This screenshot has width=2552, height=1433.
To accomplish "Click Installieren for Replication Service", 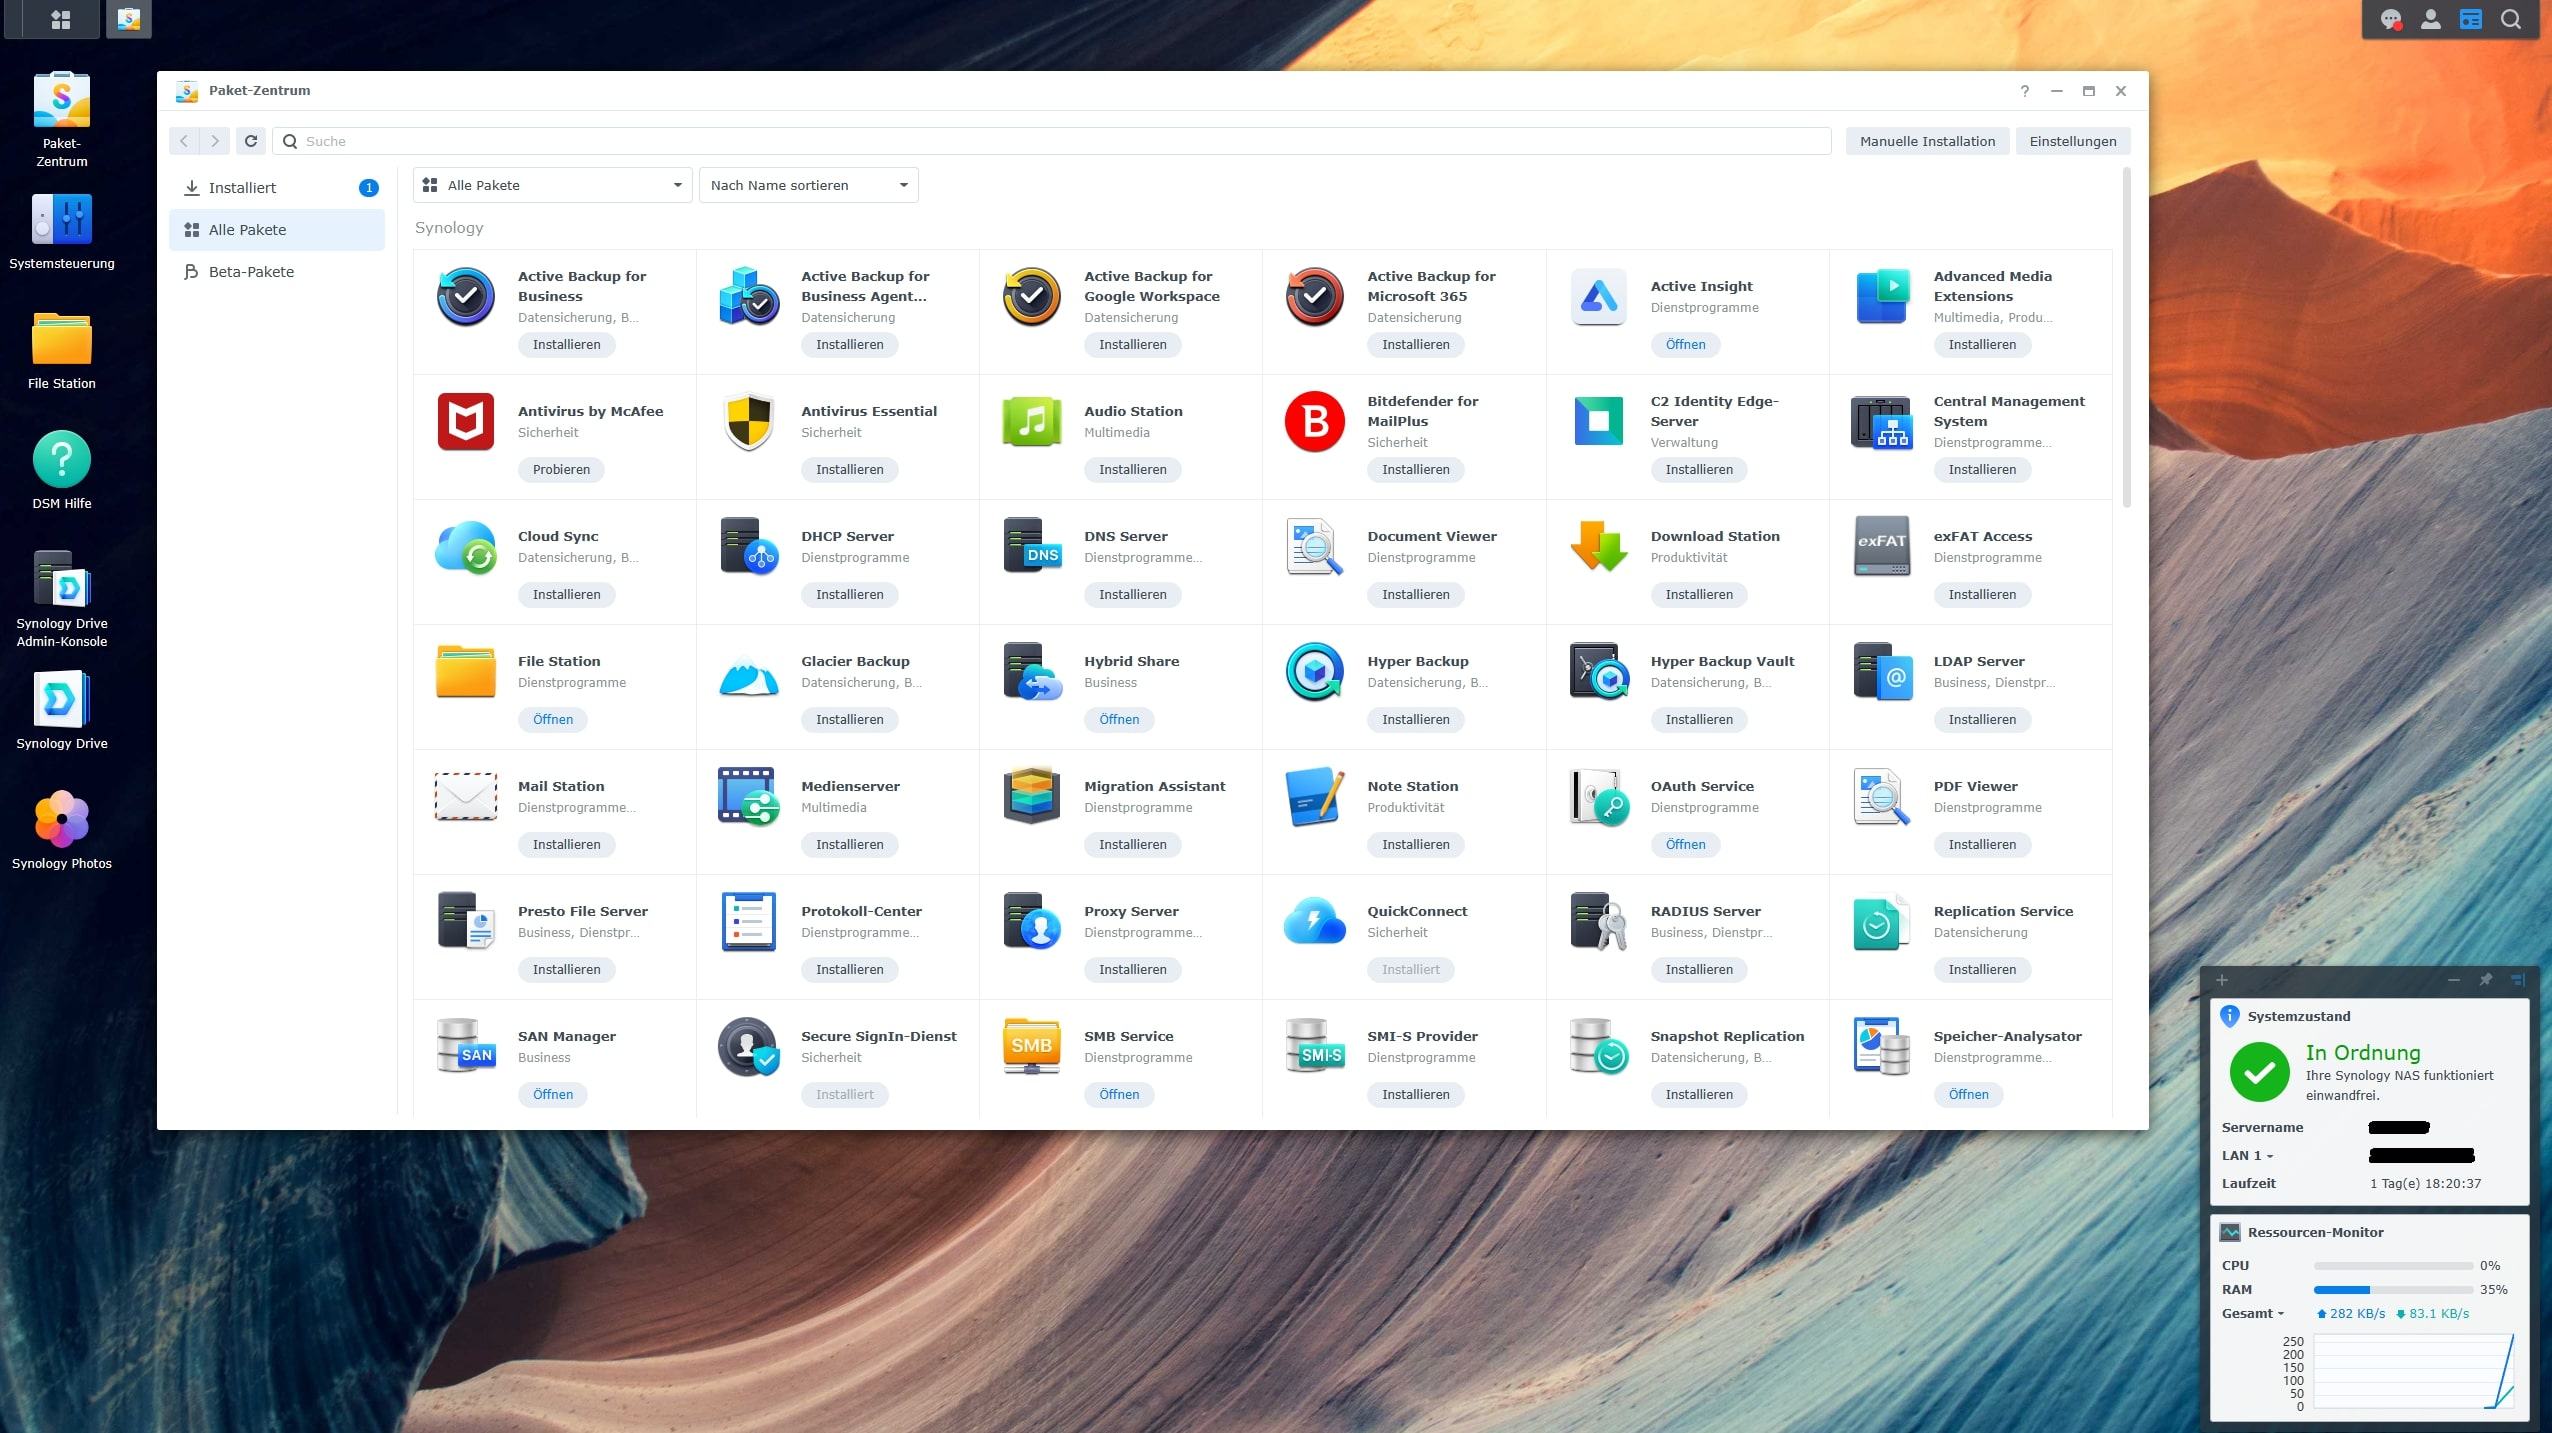I will [x=1982, y=969].
